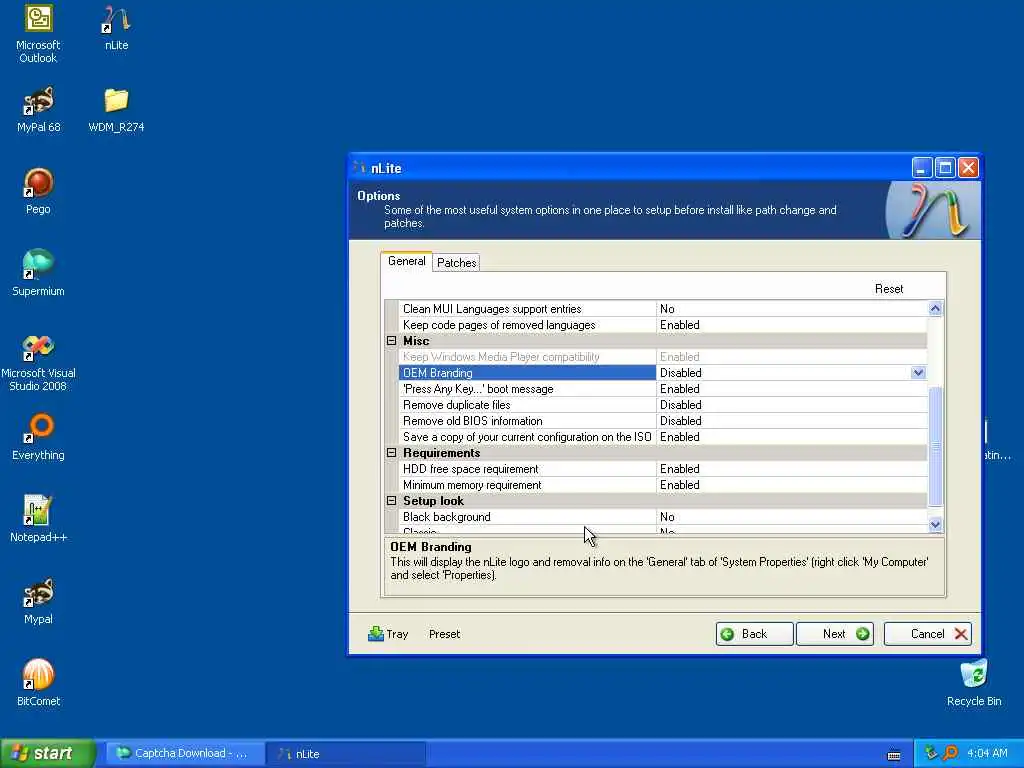The width and height of the screenshot is (1024, 768).
Task: Maximize the nLite window
Action: (x=945, y=168)
